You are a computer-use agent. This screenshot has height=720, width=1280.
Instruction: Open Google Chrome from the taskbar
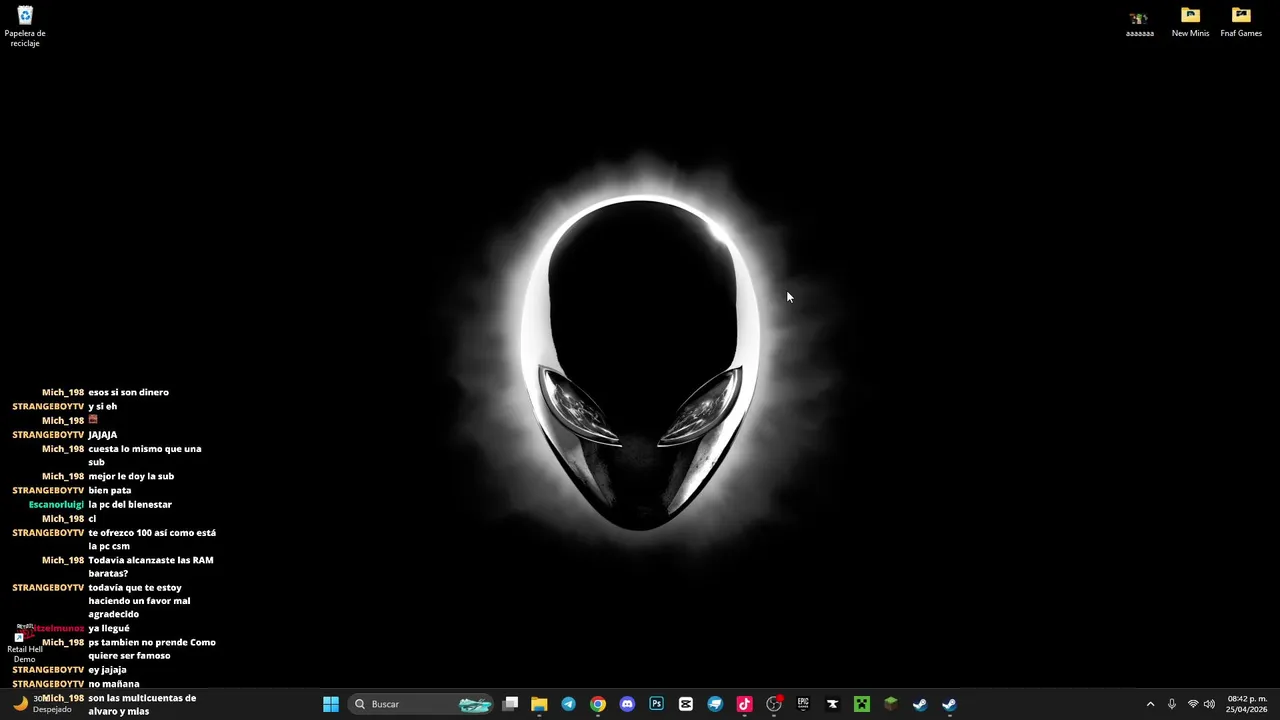tap(598, 704)
